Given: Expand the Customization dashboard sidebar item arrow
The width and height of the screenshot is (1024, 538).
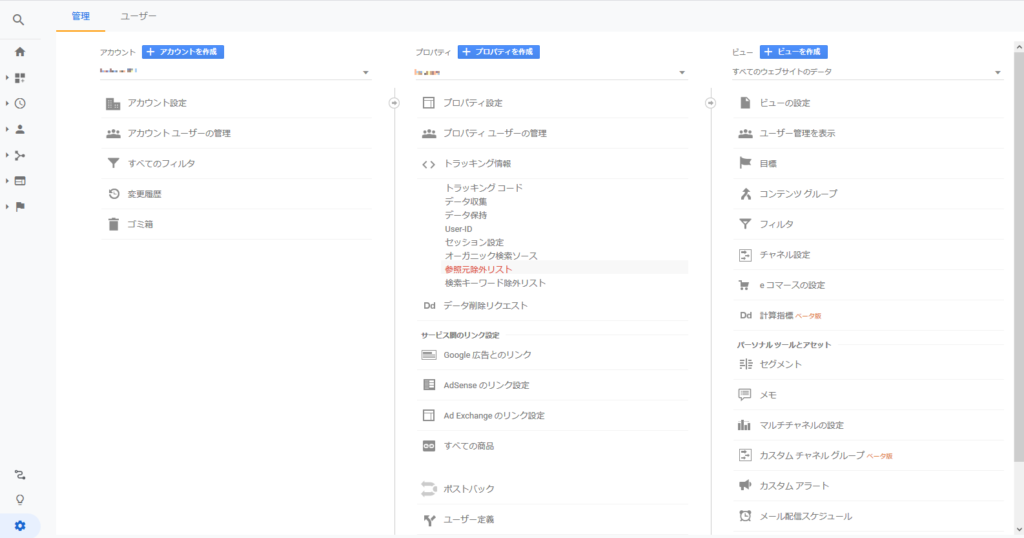Looking at the screenshot, I should (x=8, y=78).
